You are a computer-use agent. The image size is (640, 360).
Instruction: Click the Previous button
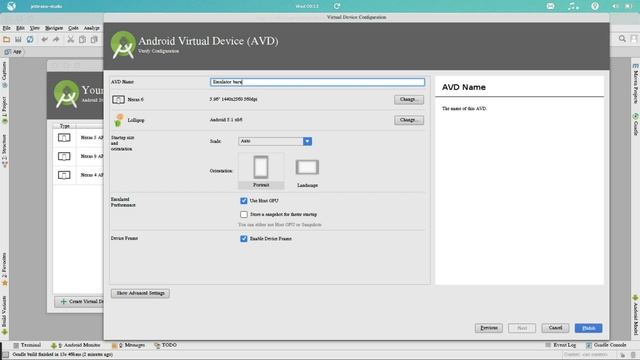[x=489, y=328]
